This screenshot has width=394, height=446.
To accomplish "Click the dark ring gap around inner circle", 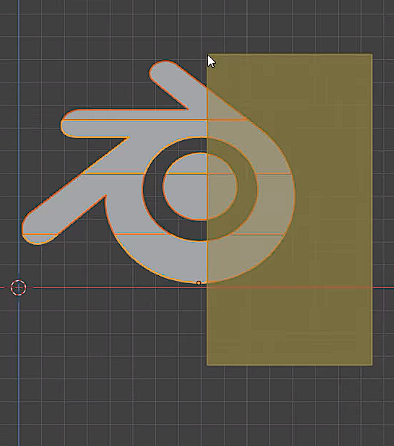I will pos(153,188).
